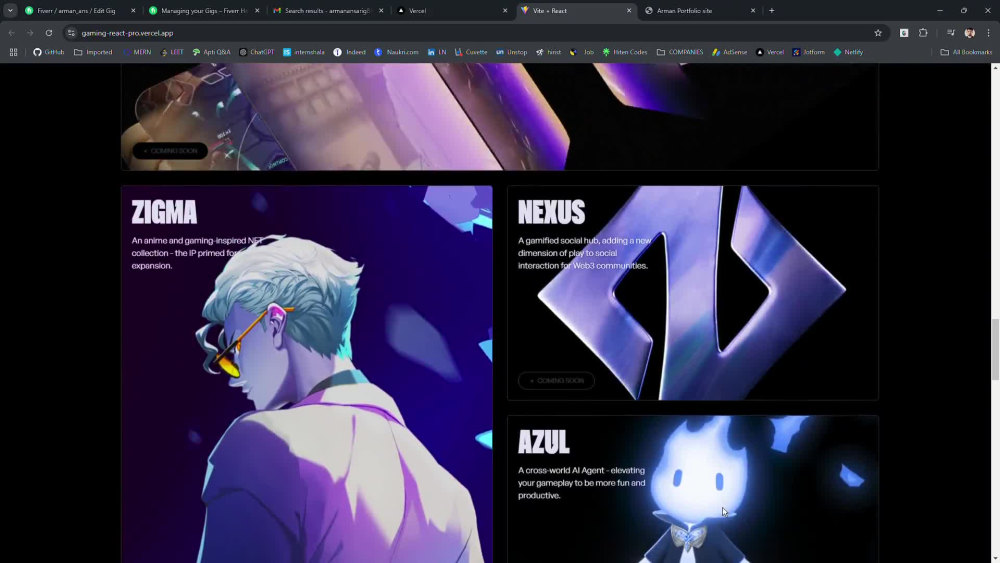
Task: Go forward to next page
Action: (x=30, y=33)
